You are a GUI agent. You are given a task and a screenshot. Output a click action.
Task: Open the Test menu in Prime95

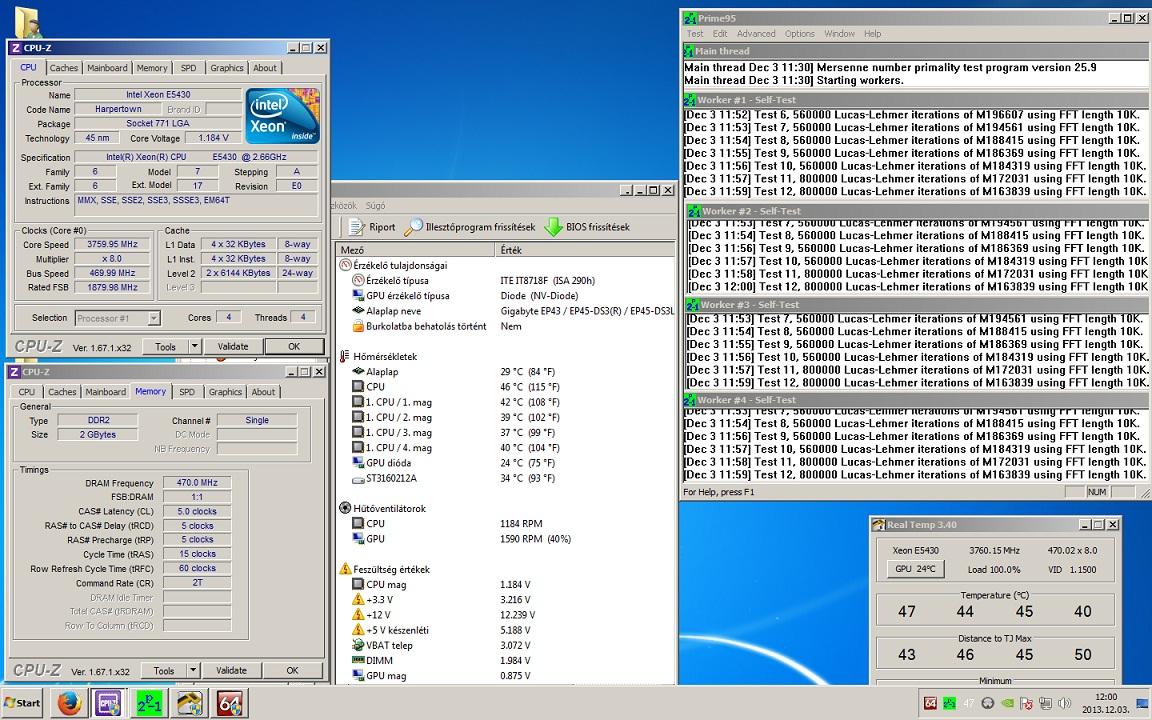(695, 34)
